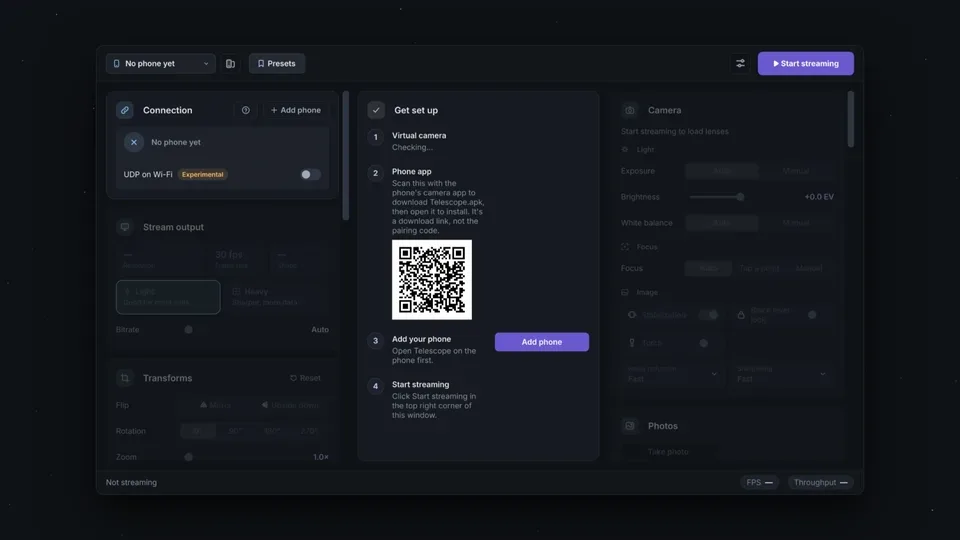This screenshot has height=540, width=960.
Task: Set Focus mode to Auto
Action: click(708, 268)
